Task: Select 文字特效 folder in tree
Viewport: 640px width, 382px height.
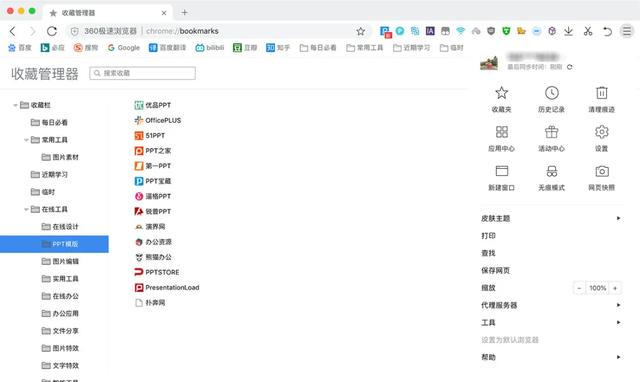Action: coord(60,365)
